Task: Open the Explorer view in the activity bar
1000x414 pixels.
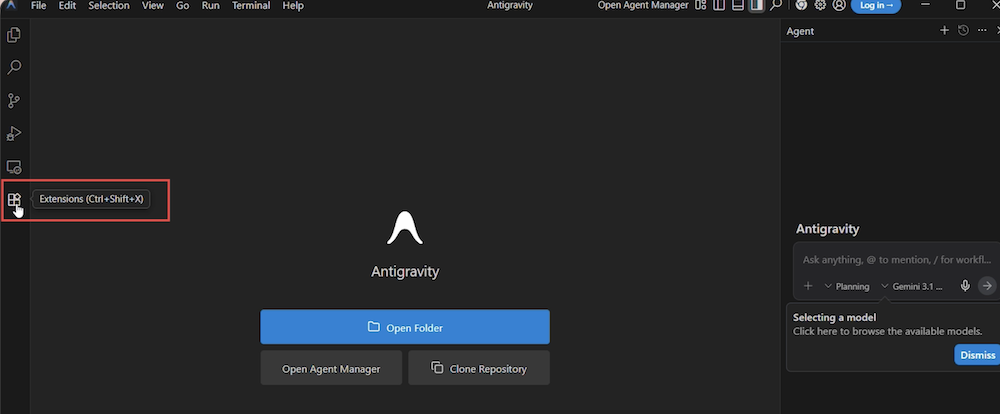Action: [14, 35]
